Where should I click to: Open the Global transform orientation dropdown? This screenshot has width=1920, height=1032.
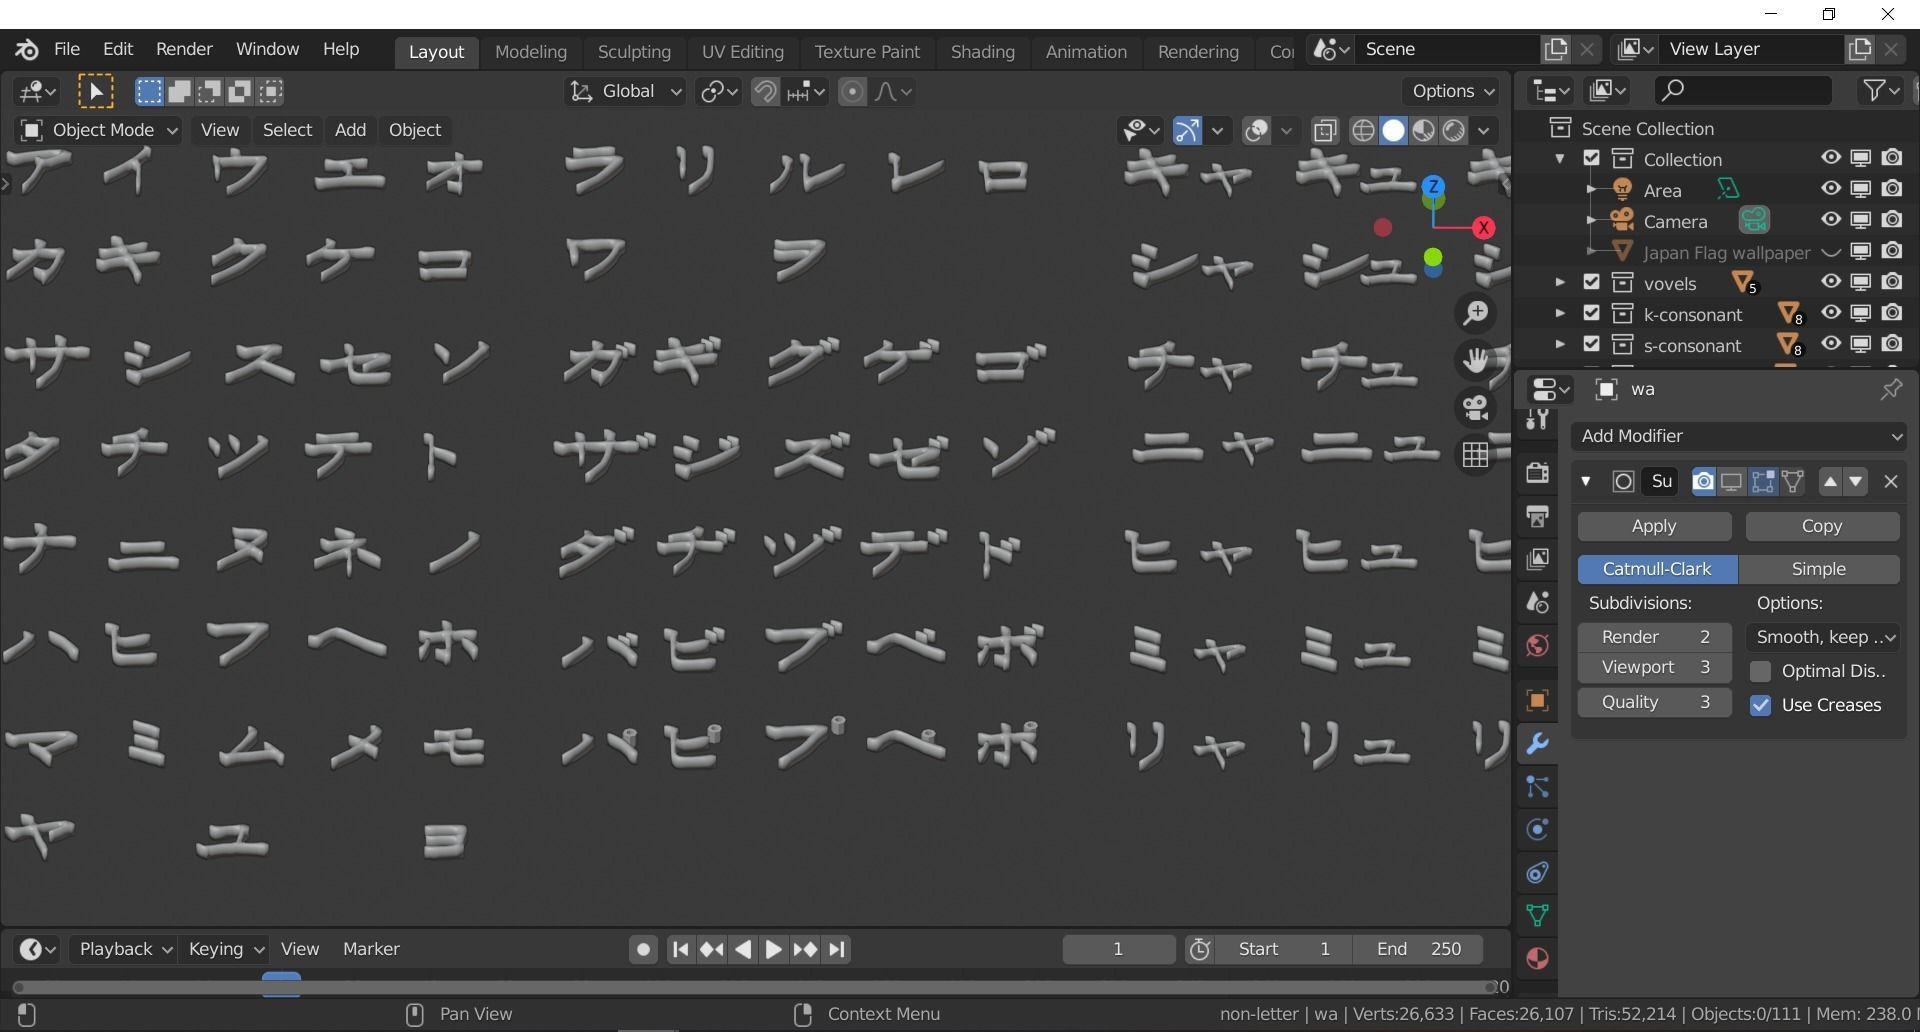pos(625,91)
